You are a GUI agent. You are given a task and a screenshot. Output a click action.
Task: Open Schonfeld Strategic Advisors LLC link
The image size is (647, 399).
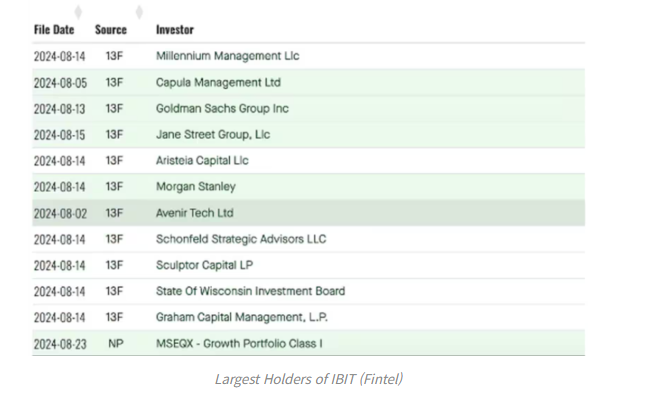click(x=241, y=239)
